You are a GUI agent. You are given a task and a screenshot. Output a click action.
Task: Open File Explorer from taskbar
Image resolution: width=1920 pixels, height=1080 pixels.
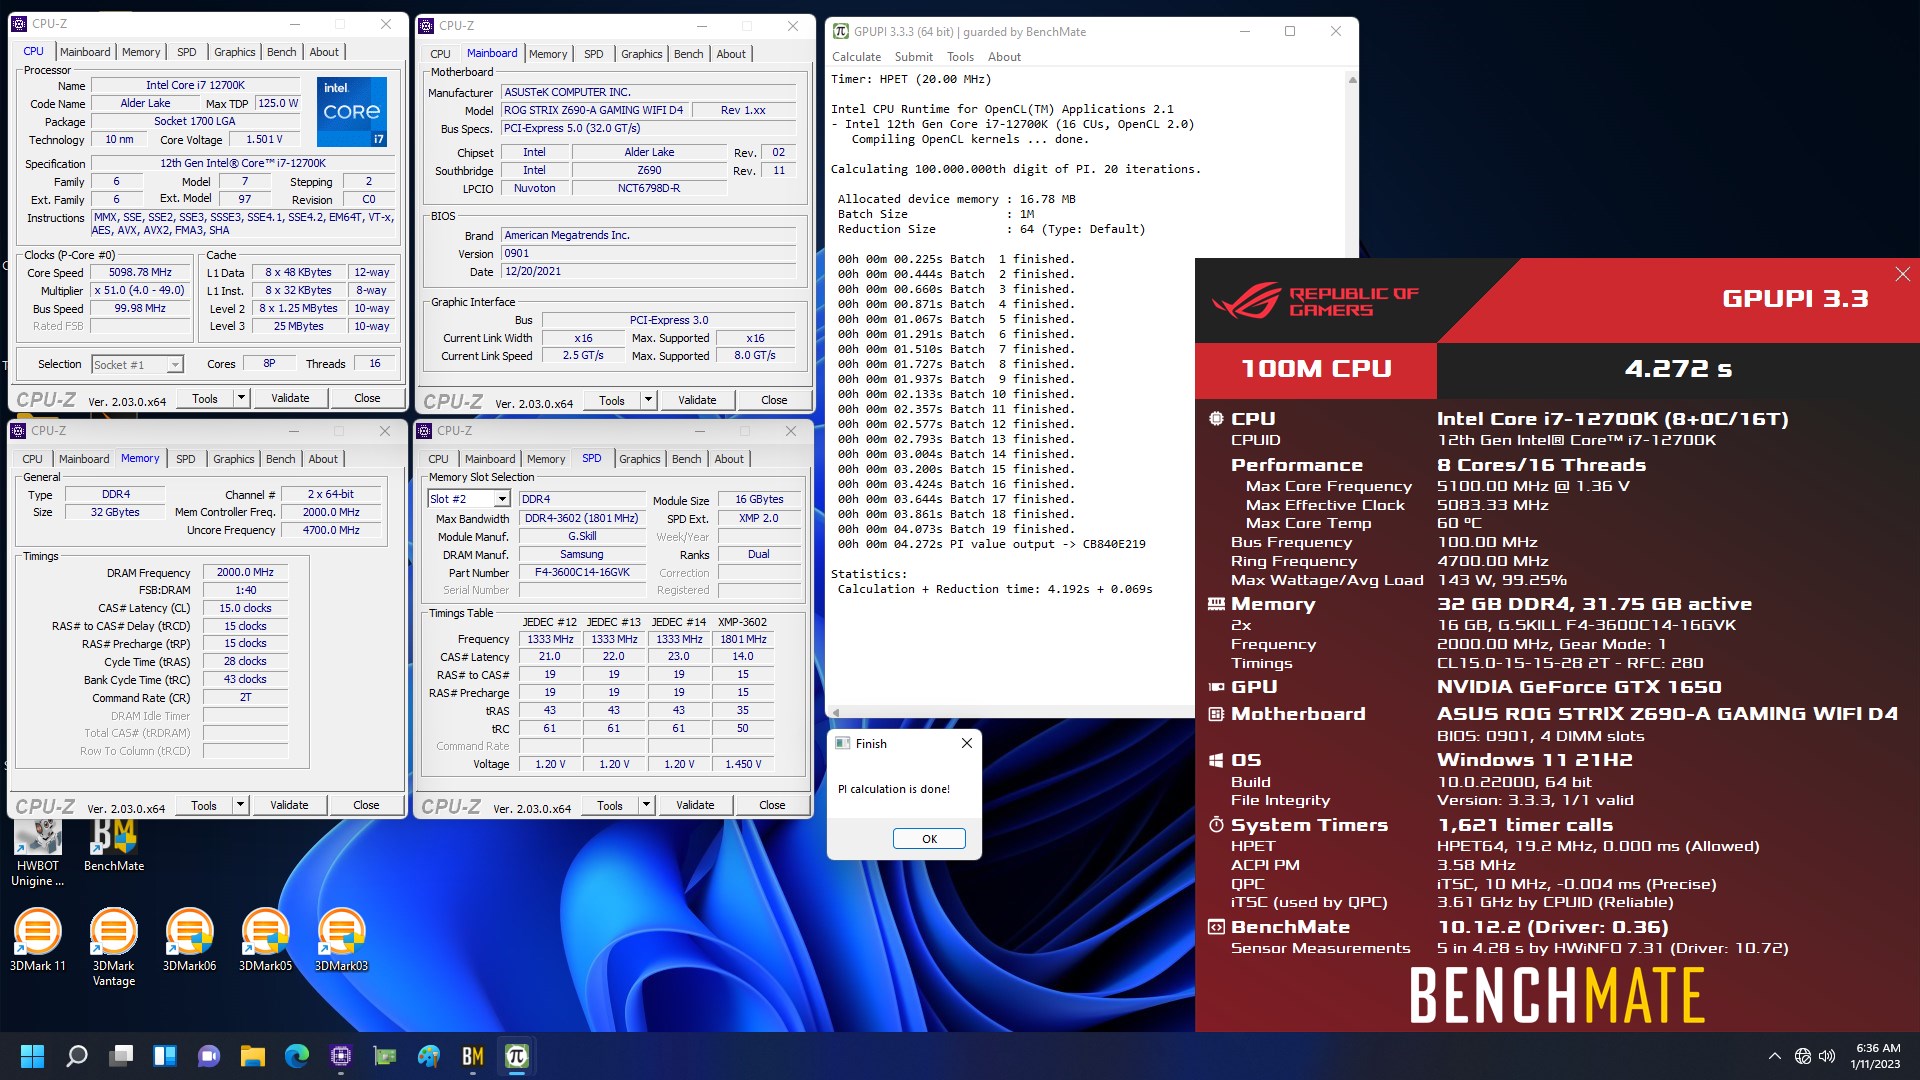[x=253, y=1056]
